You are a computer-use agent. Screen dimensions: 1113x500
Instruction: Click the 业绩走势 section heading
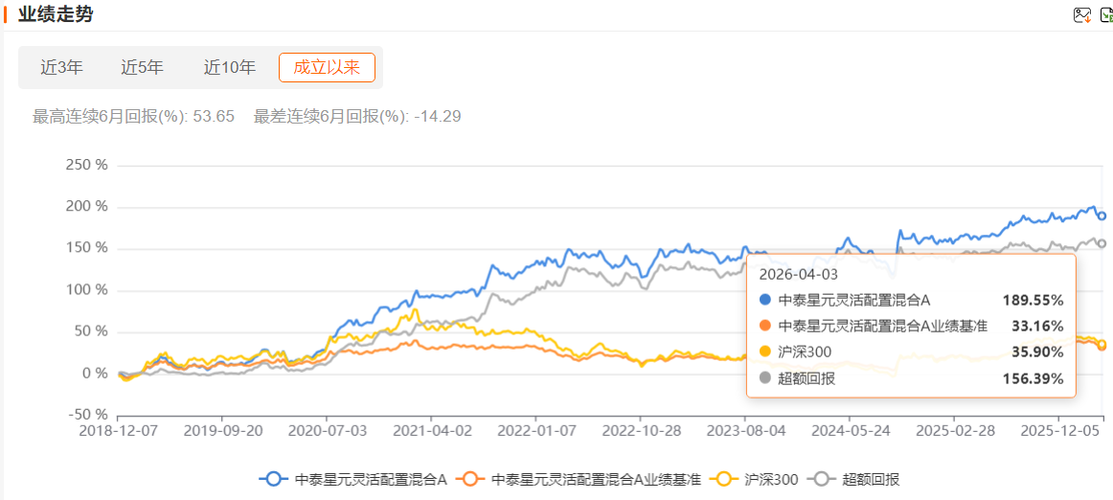click(x=56, y=14)
